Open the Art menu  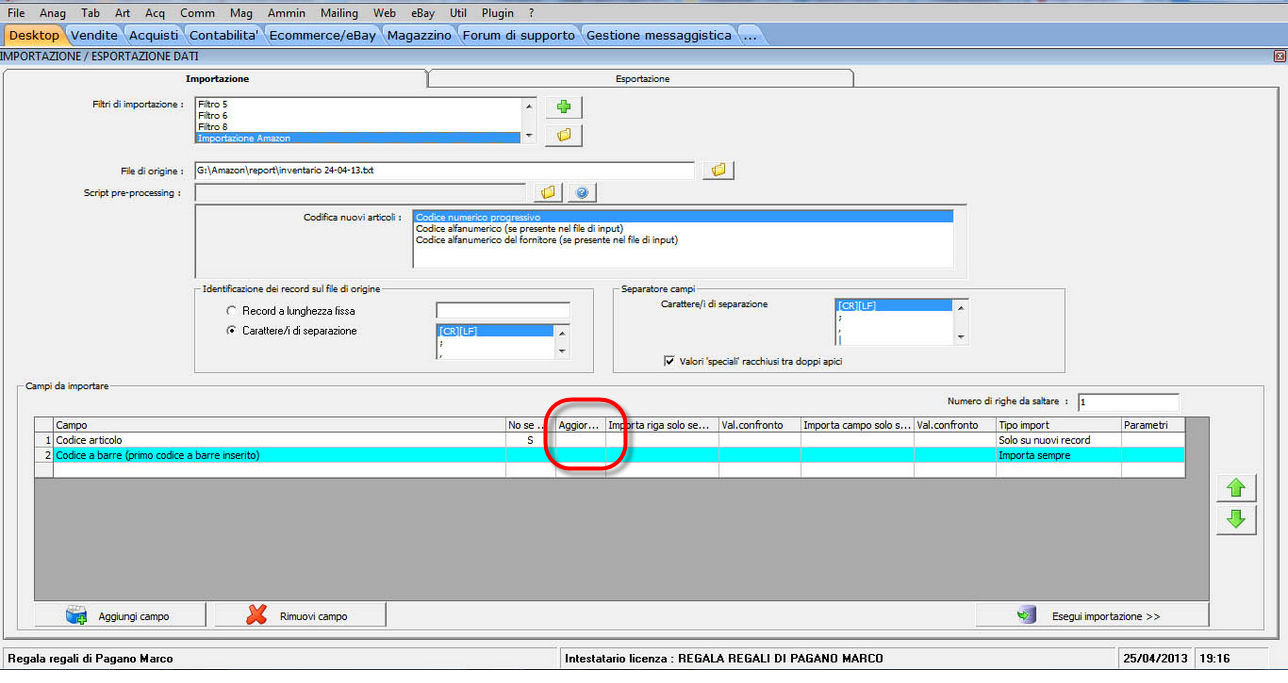tap(122, 13)
